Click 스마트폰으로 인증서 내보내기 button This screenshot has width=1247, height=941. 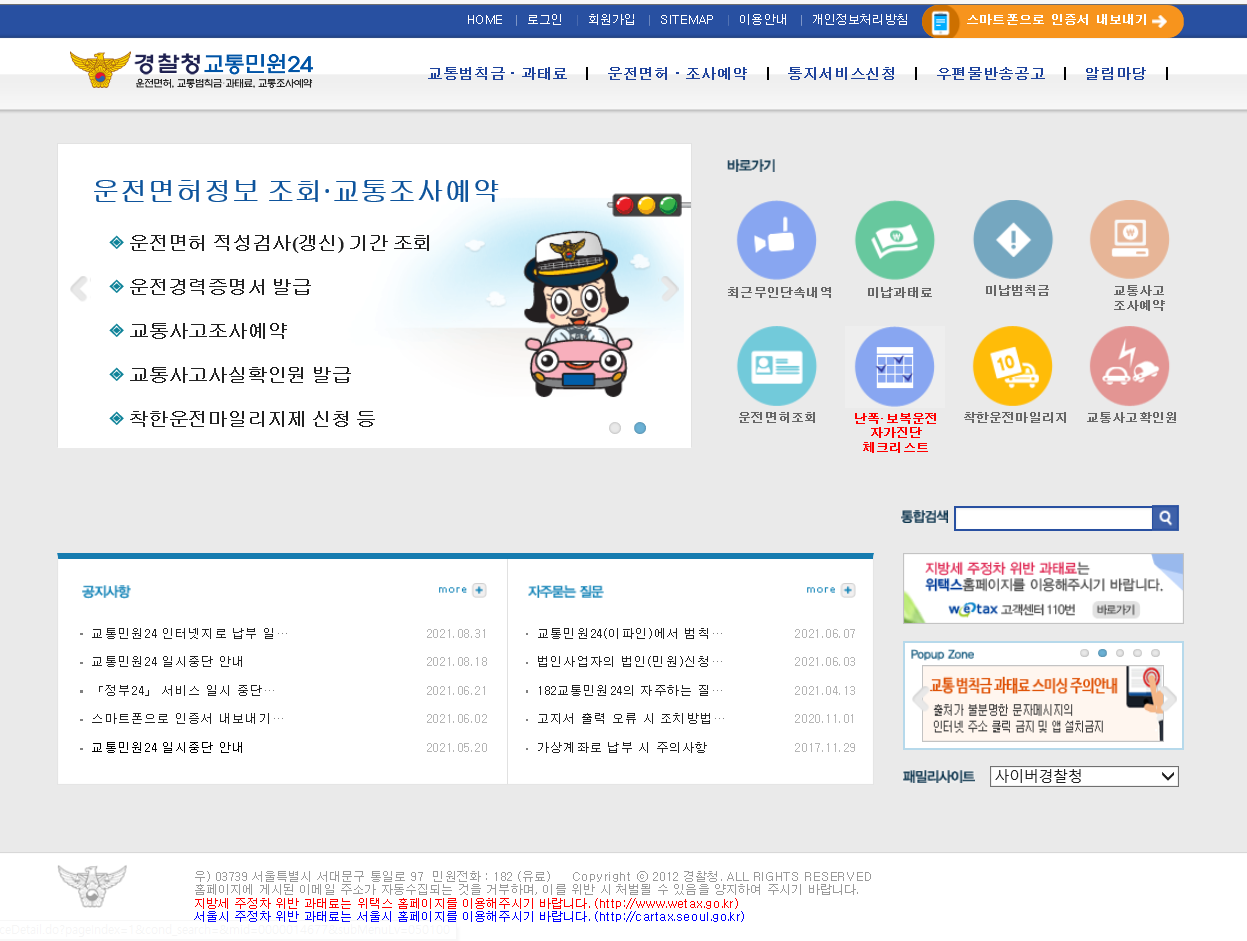pyautogui.click(x=1053, y=21)
